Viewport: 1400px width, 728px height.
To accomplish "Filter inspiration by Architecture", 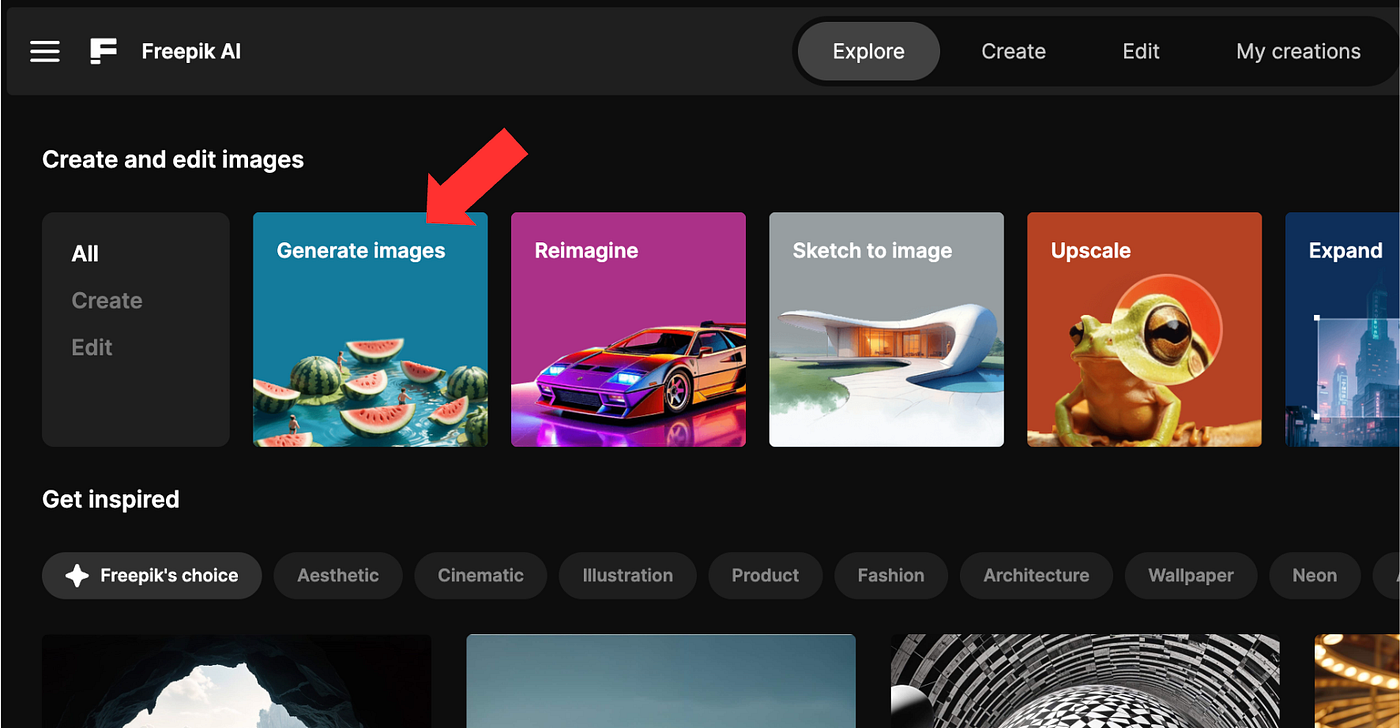I will (x=1036, y=575).
